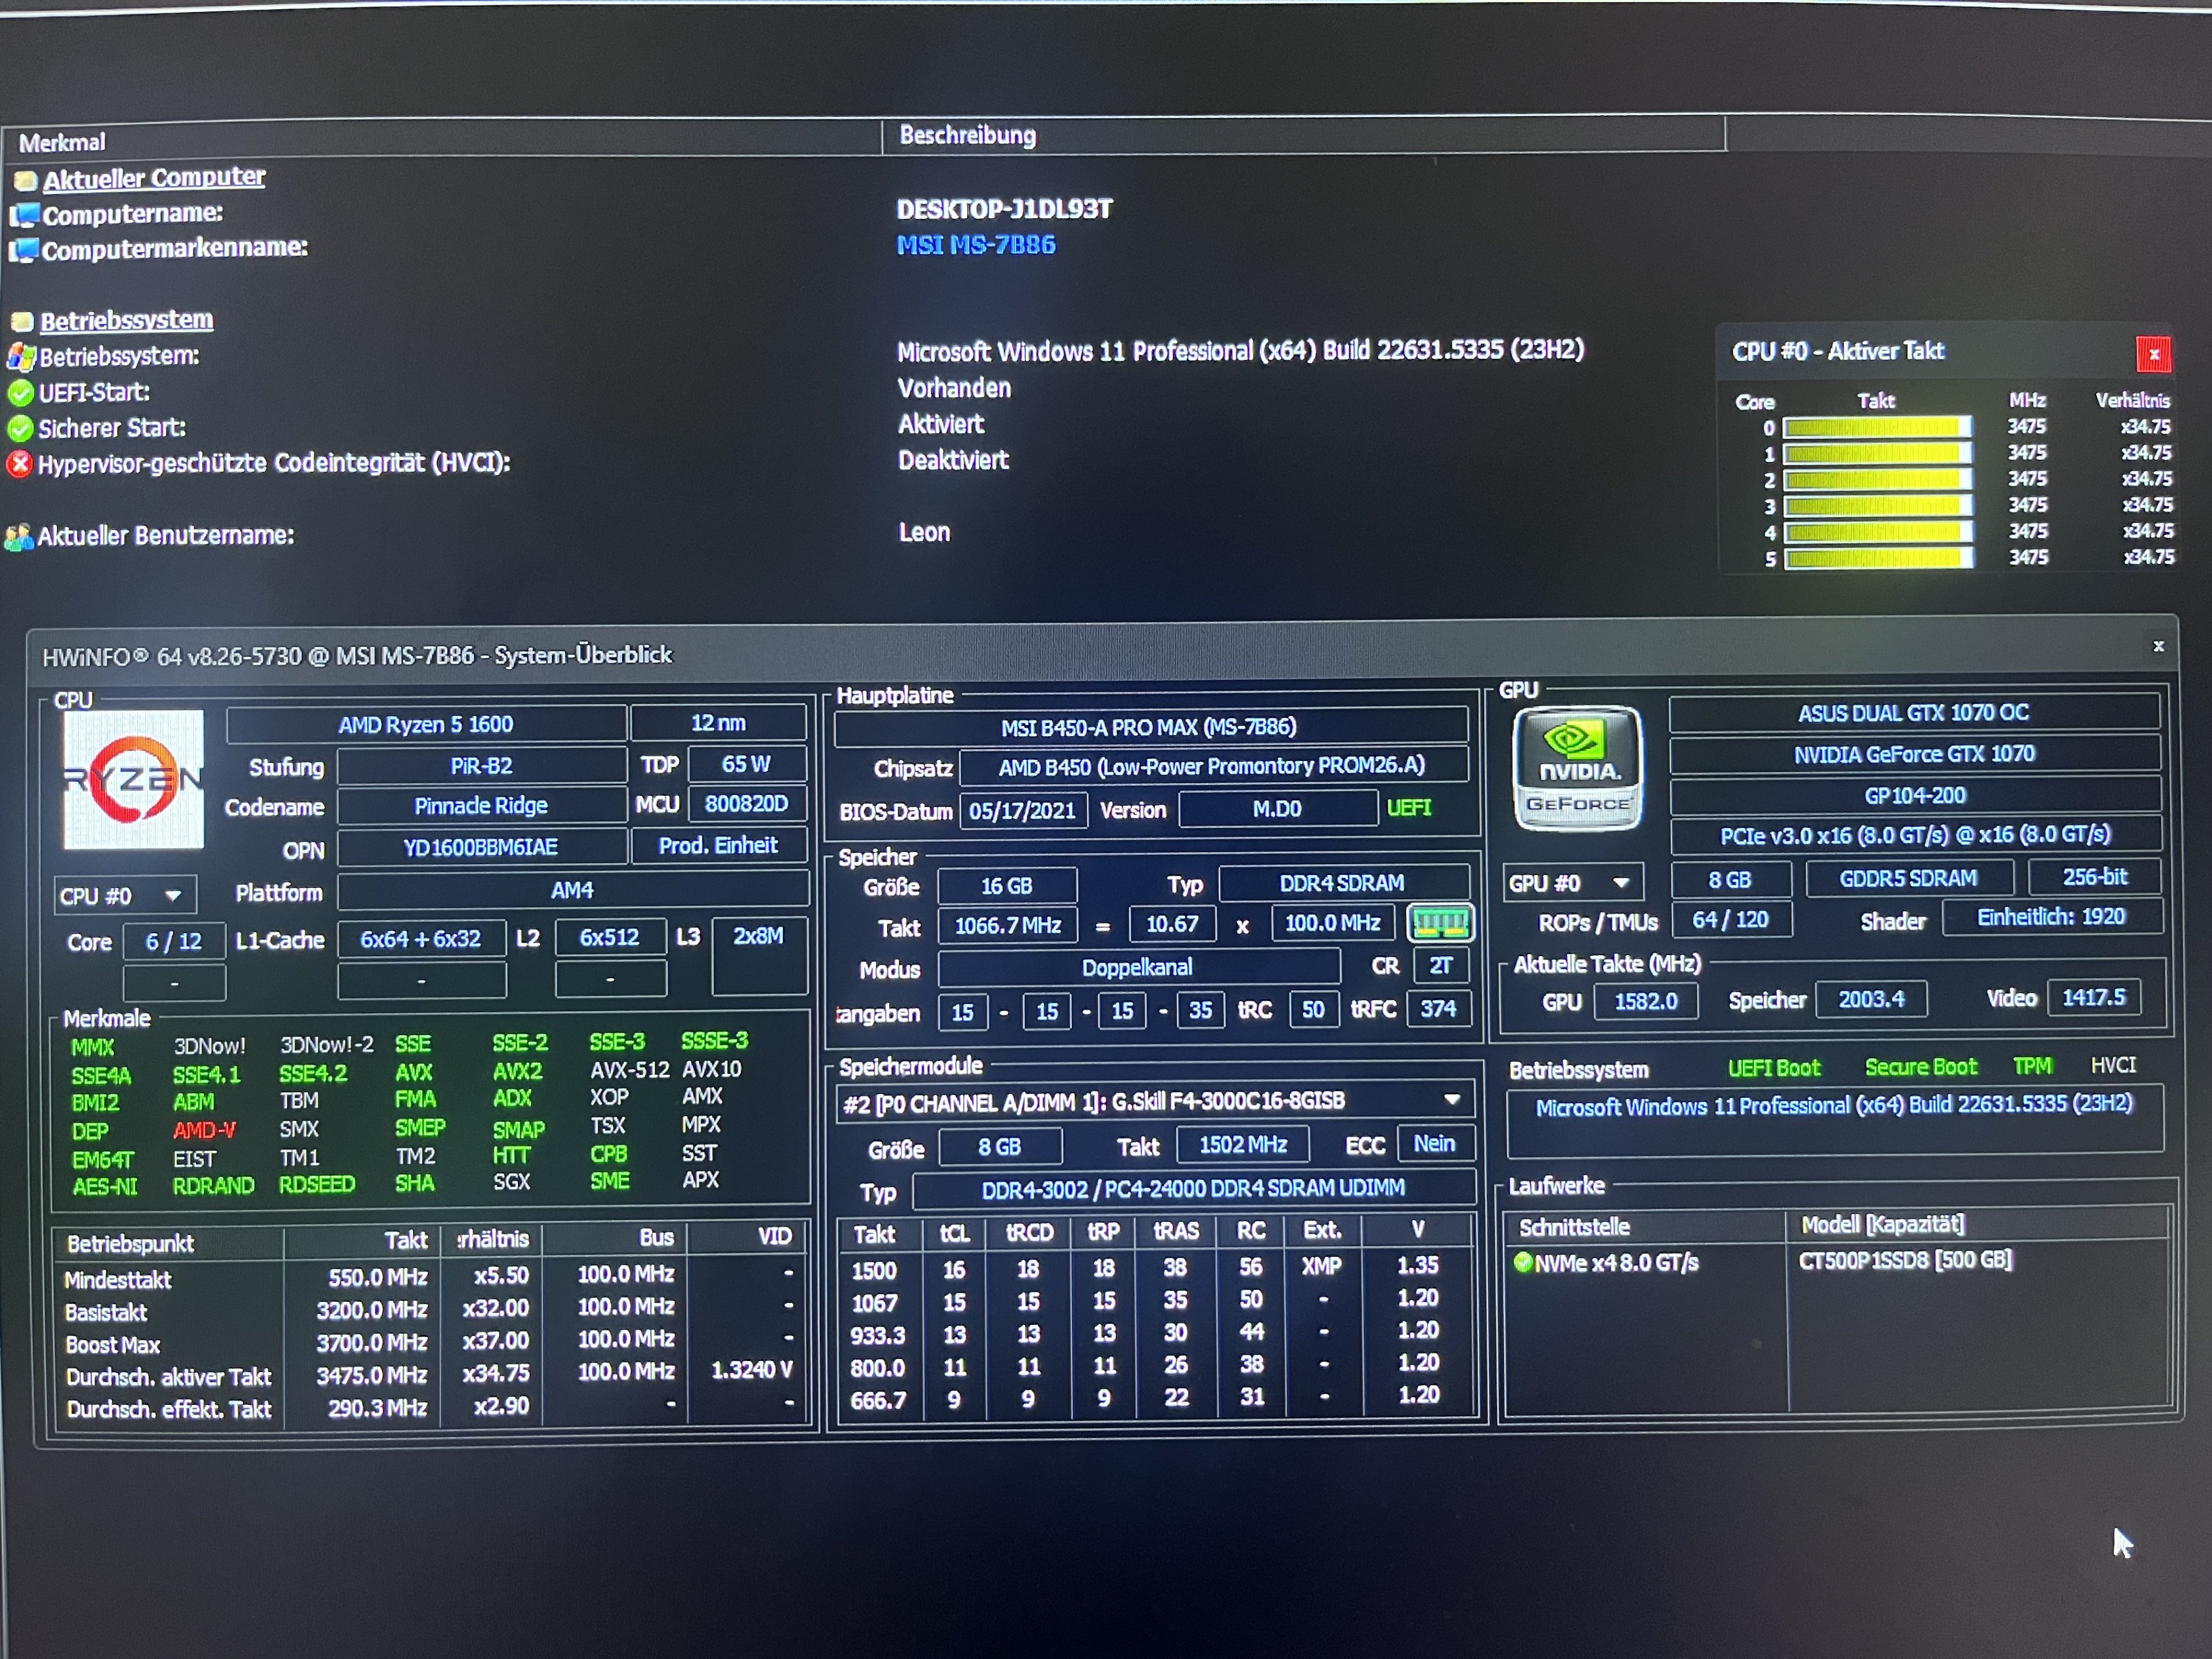
Task: Click the red HVCI error icon
Action: [x=19, y=464]
